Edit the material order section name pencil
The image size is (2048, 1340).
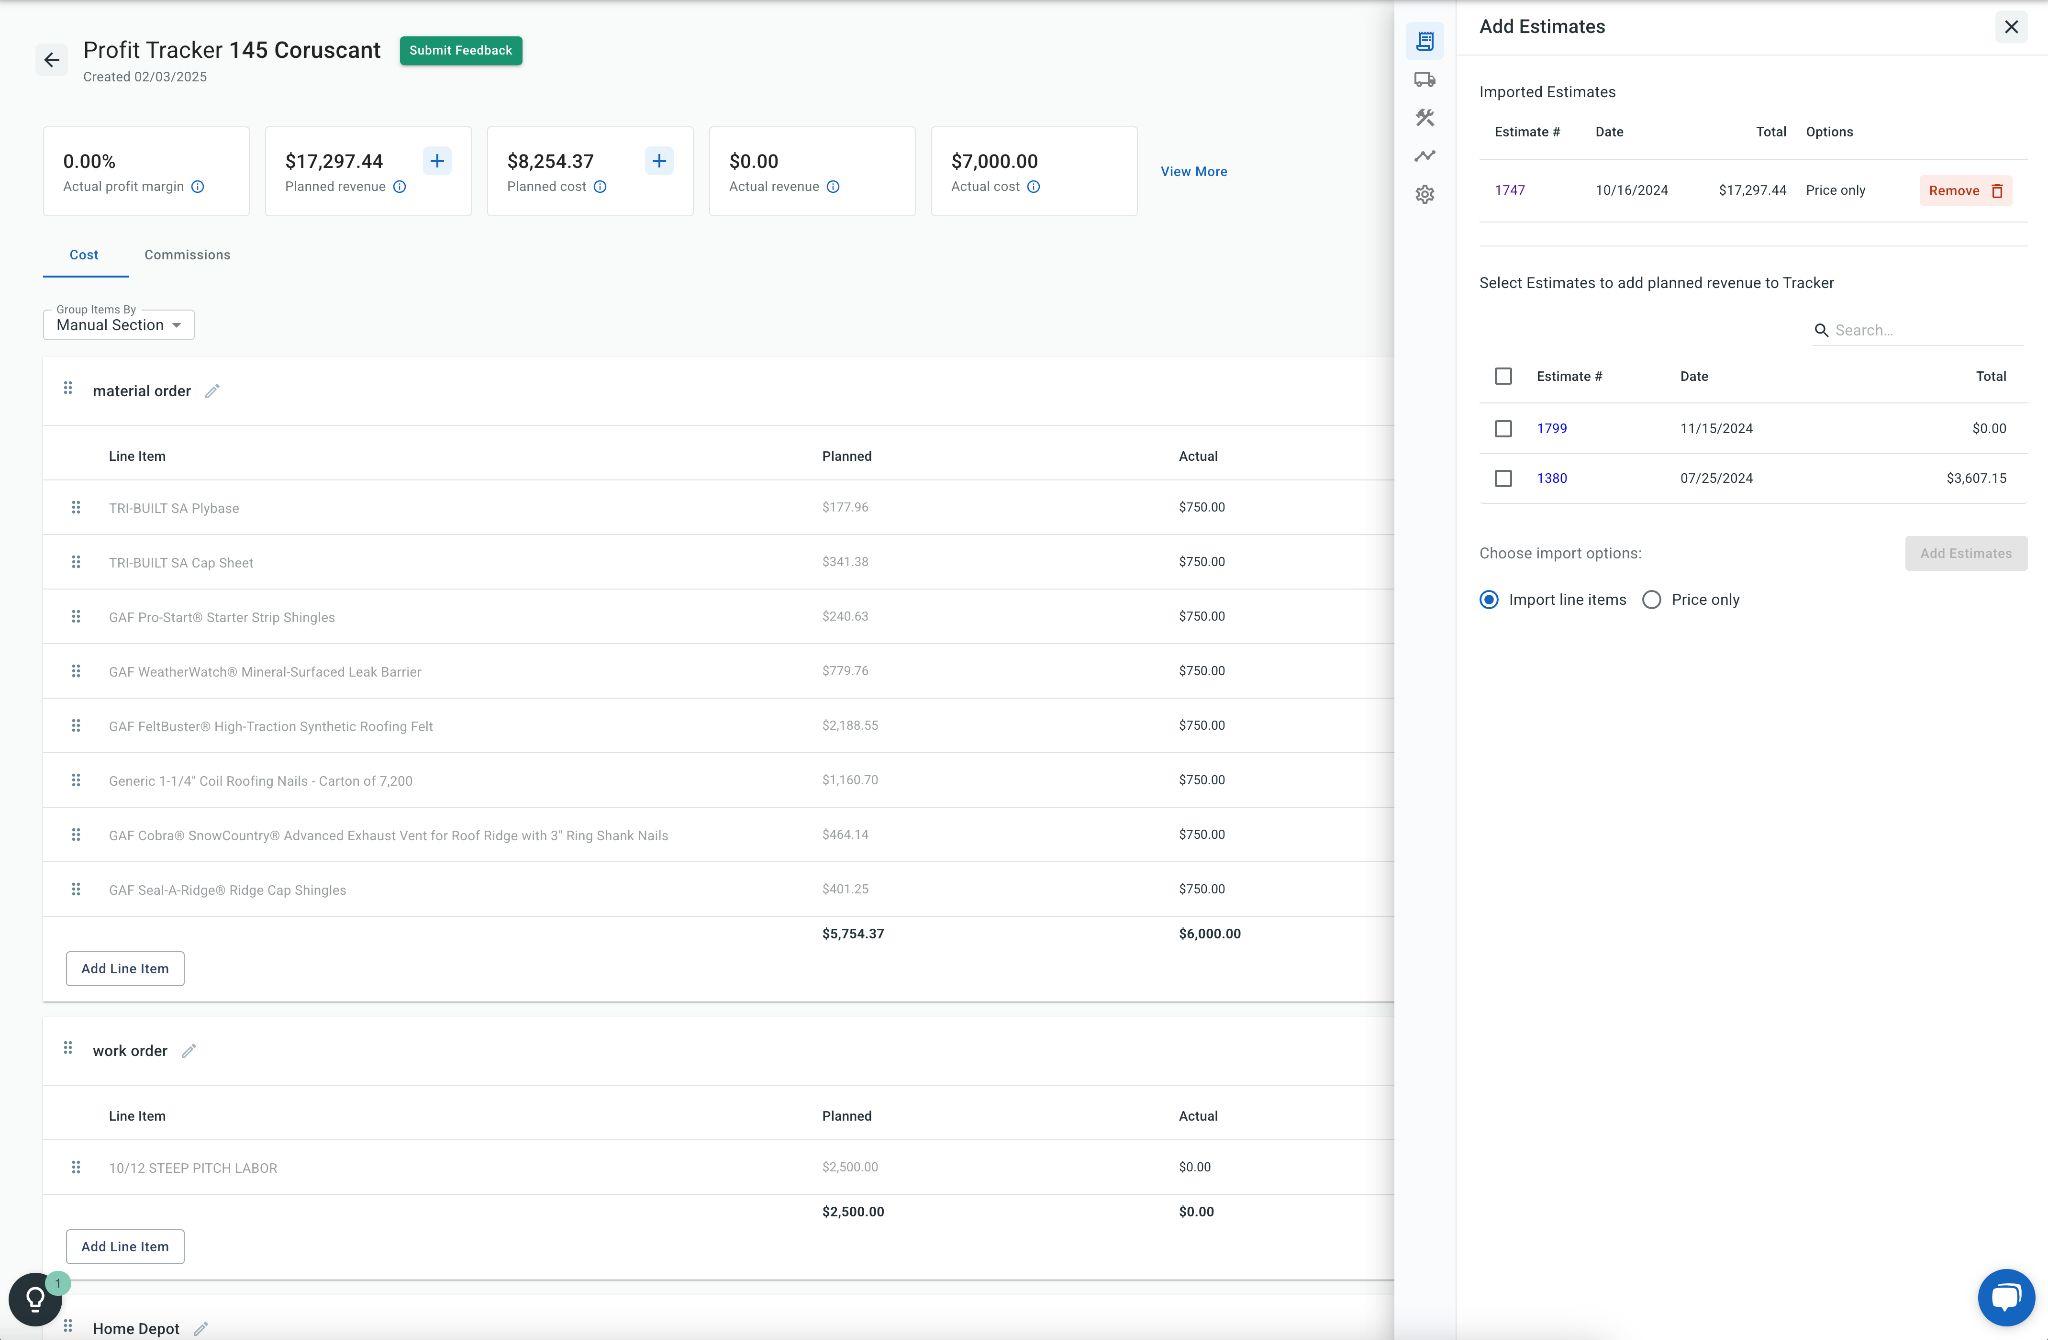pos(212,391)
